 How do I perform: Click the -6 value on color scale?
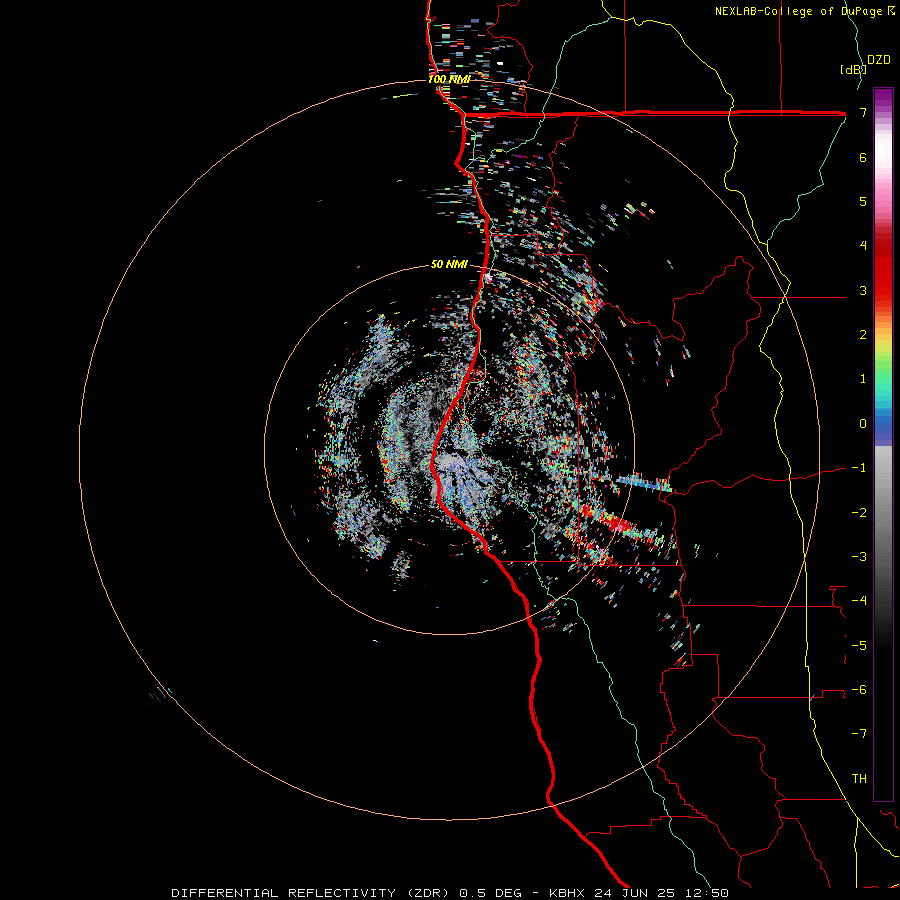pos(859,690)
